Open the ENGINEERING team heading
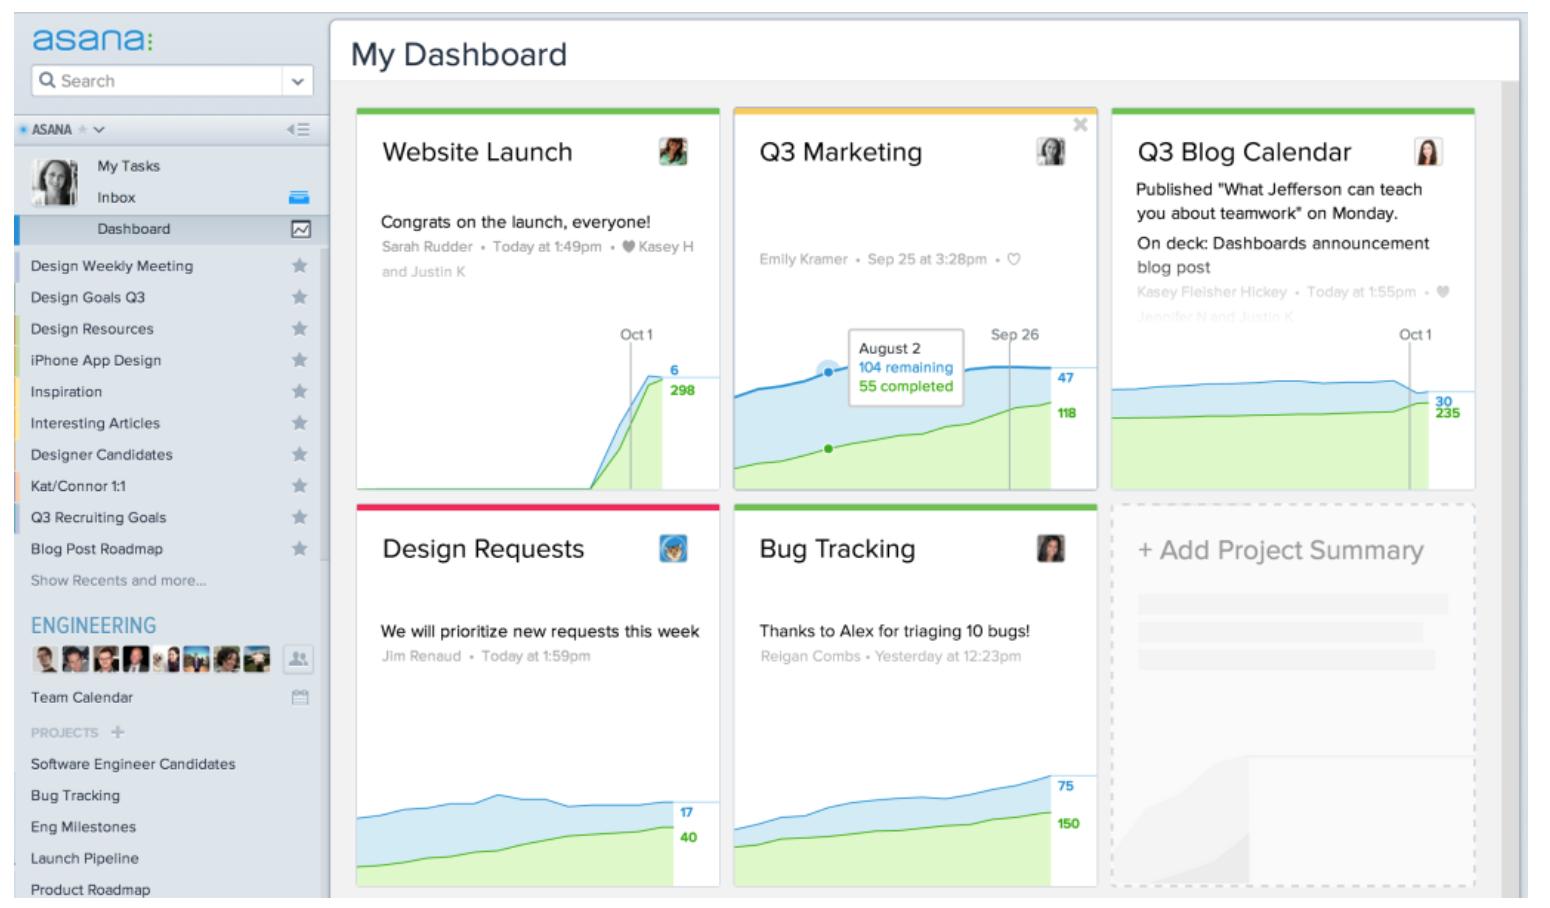The height and width of the screenshot is (908, 1550). tap(94, 626)
